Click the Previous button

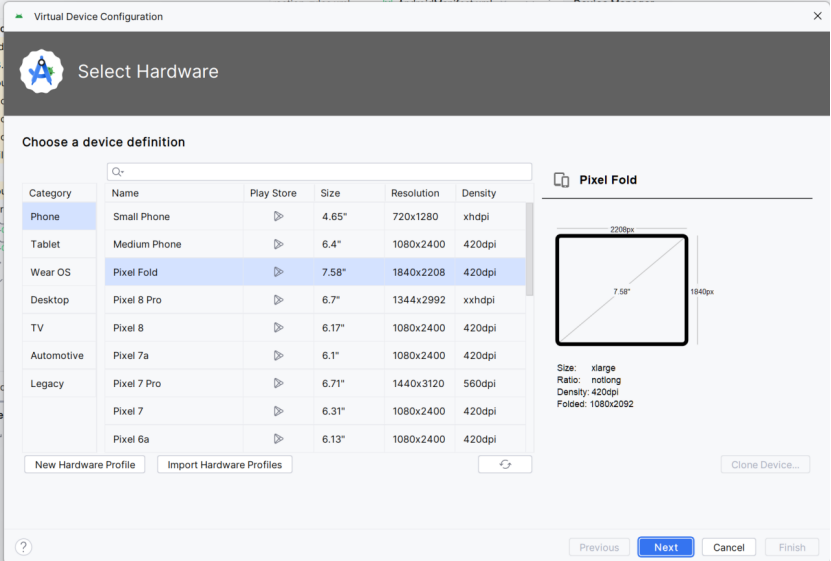(x=599, y=547)
